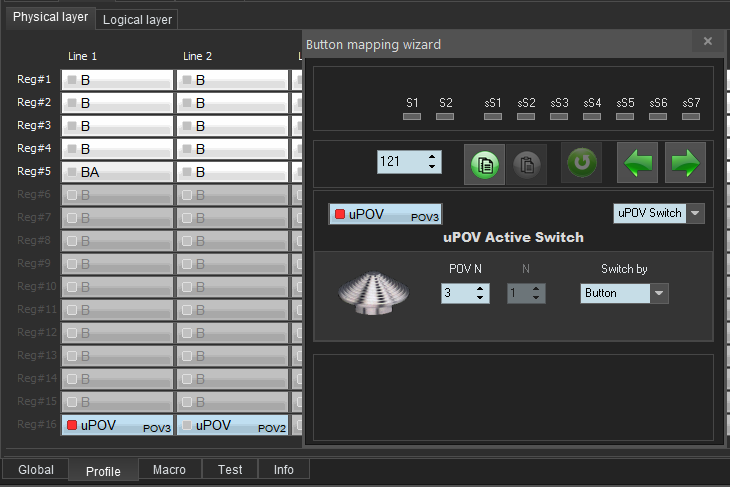730x487 pixels.
Task: Select the uPOV POV3 button in wizard
Action: tap(385, 214)
